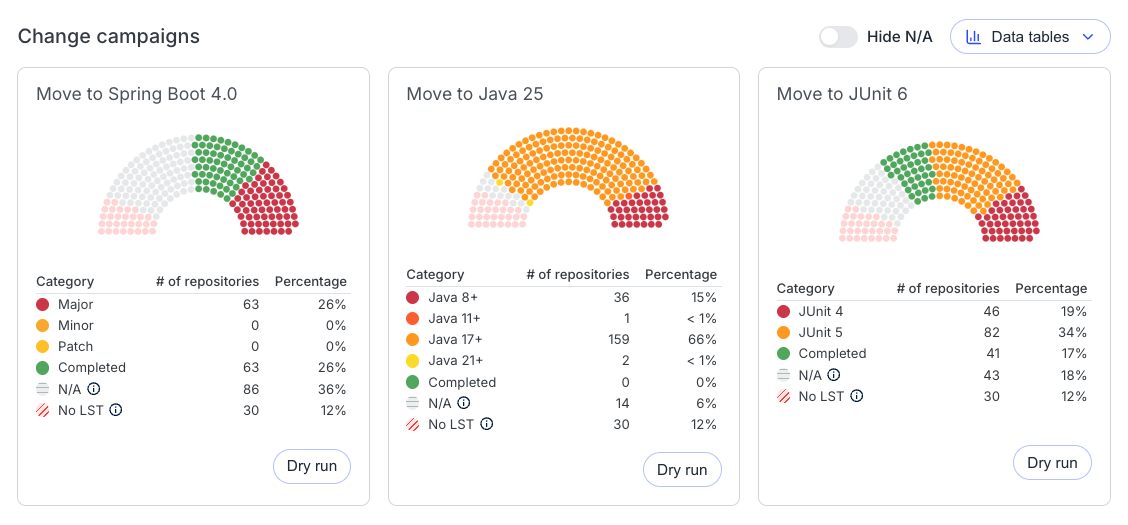Screen dimensions: 1128x525
Task: Click the striped N/A icon in Spring Boot card
Action: [42, 388]
